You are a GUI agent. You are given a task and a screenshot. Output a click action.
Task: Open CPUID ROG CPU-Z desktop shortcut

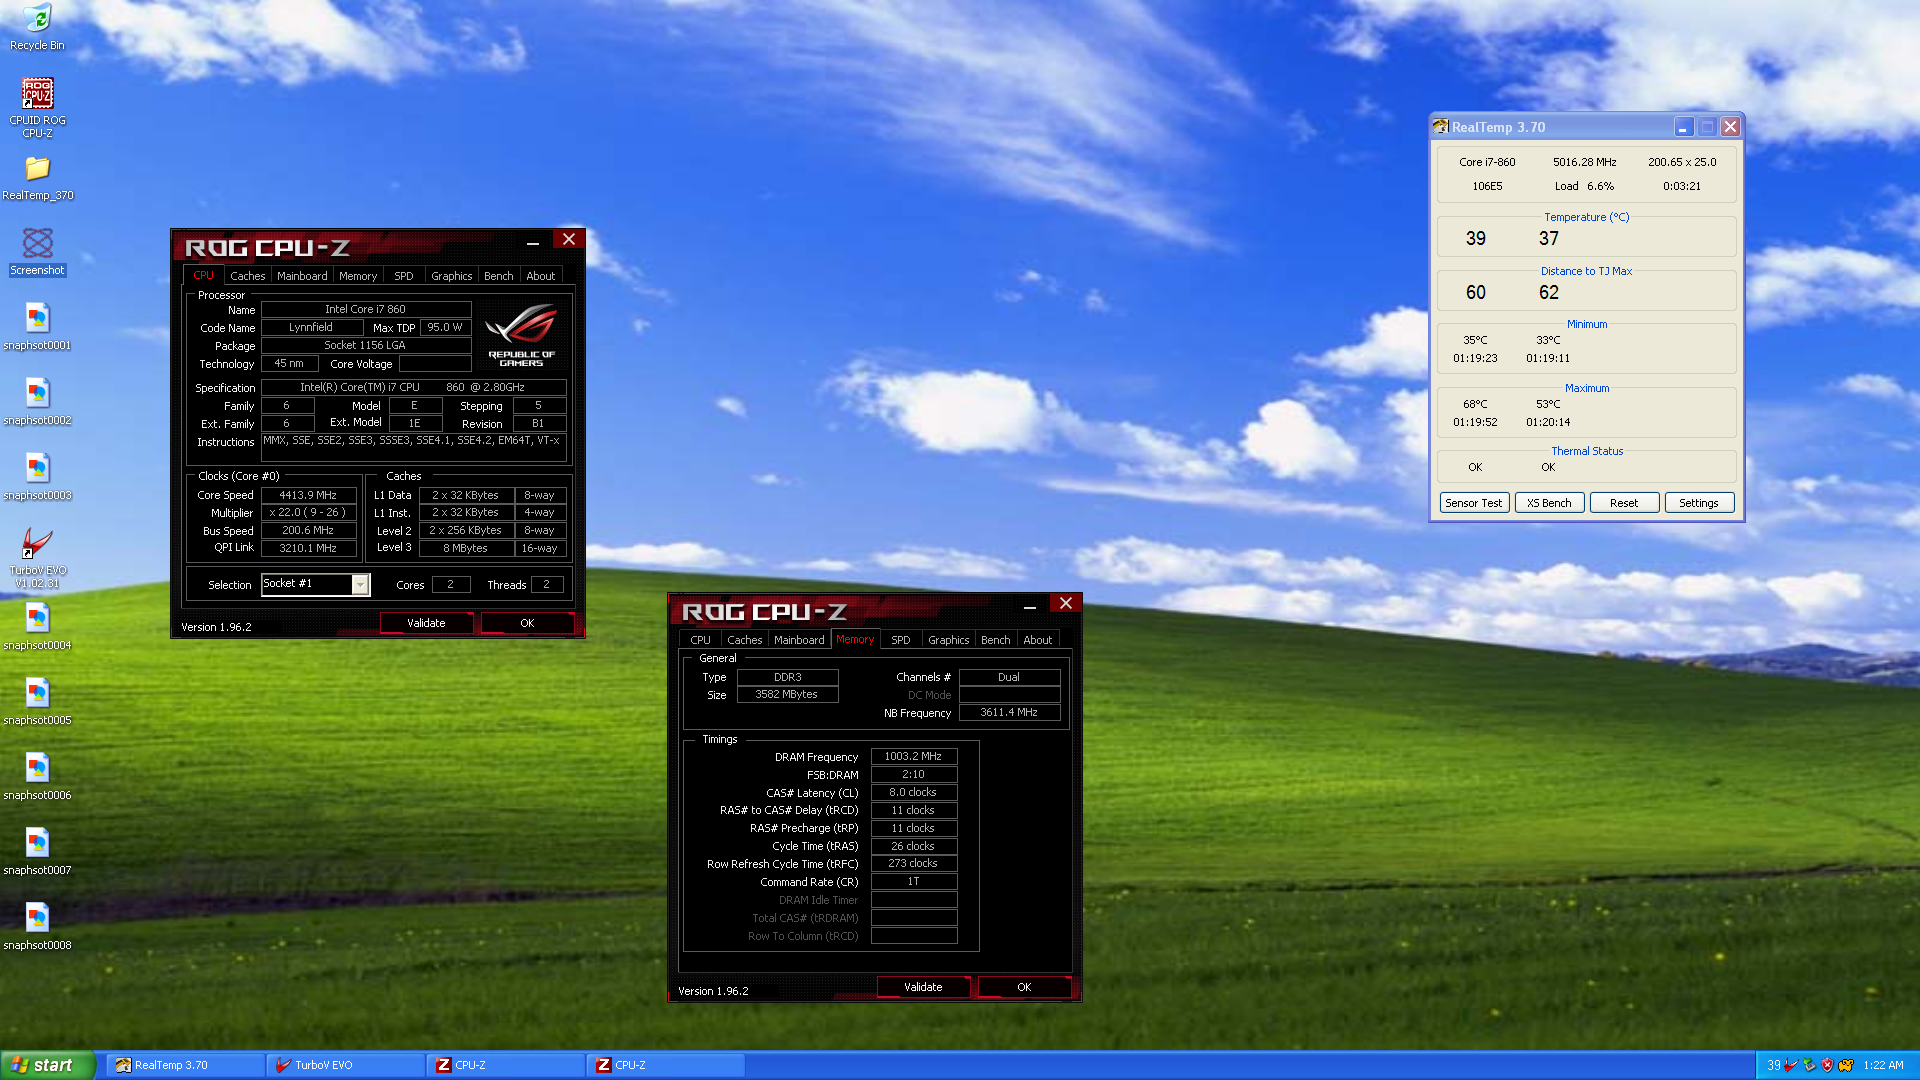coord(37,108)
